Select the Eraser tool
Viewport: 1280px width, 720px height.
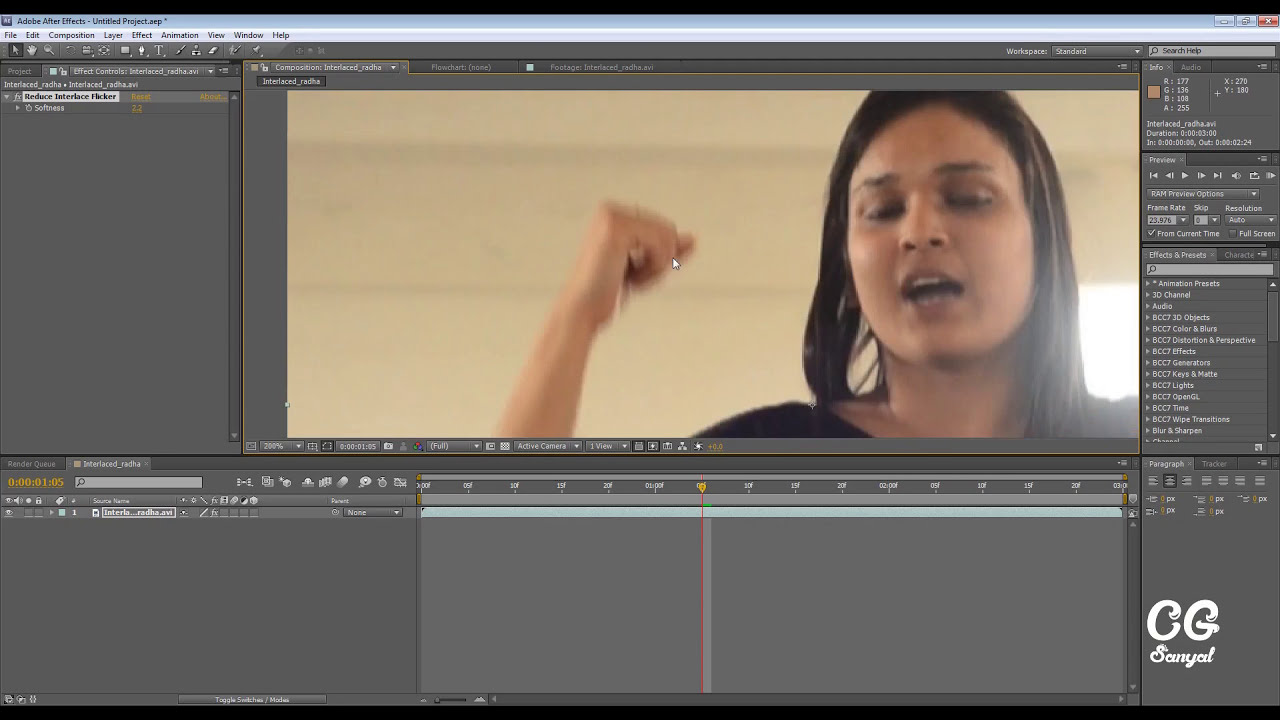point(212,50)
